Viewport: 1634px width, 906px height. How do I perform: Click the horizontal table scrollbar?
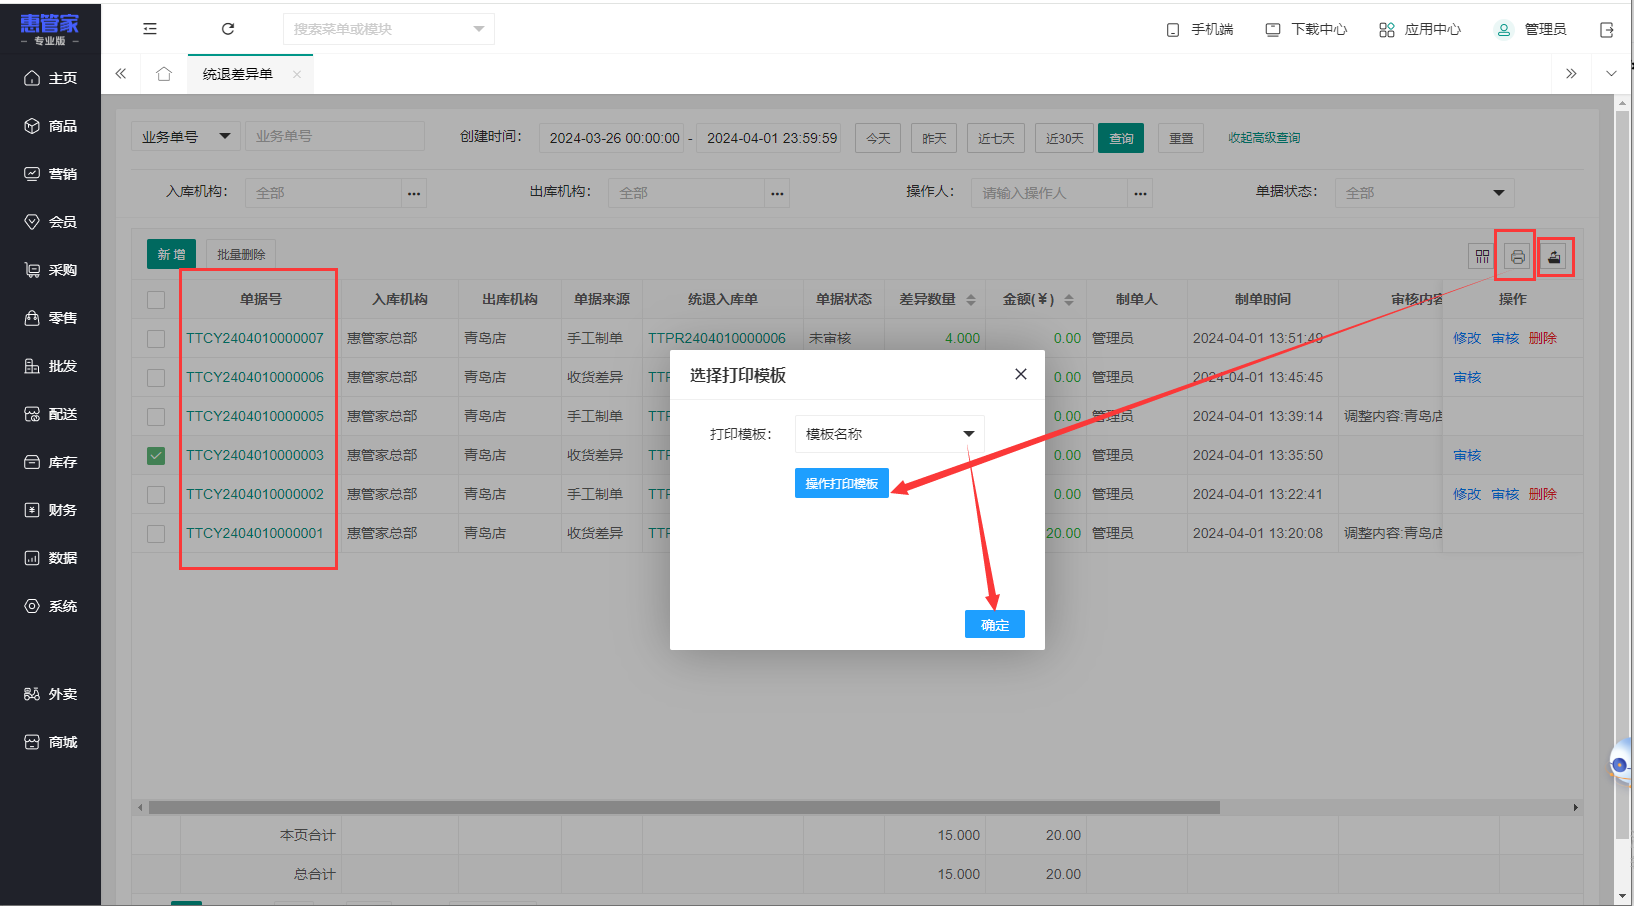[684, 807]
